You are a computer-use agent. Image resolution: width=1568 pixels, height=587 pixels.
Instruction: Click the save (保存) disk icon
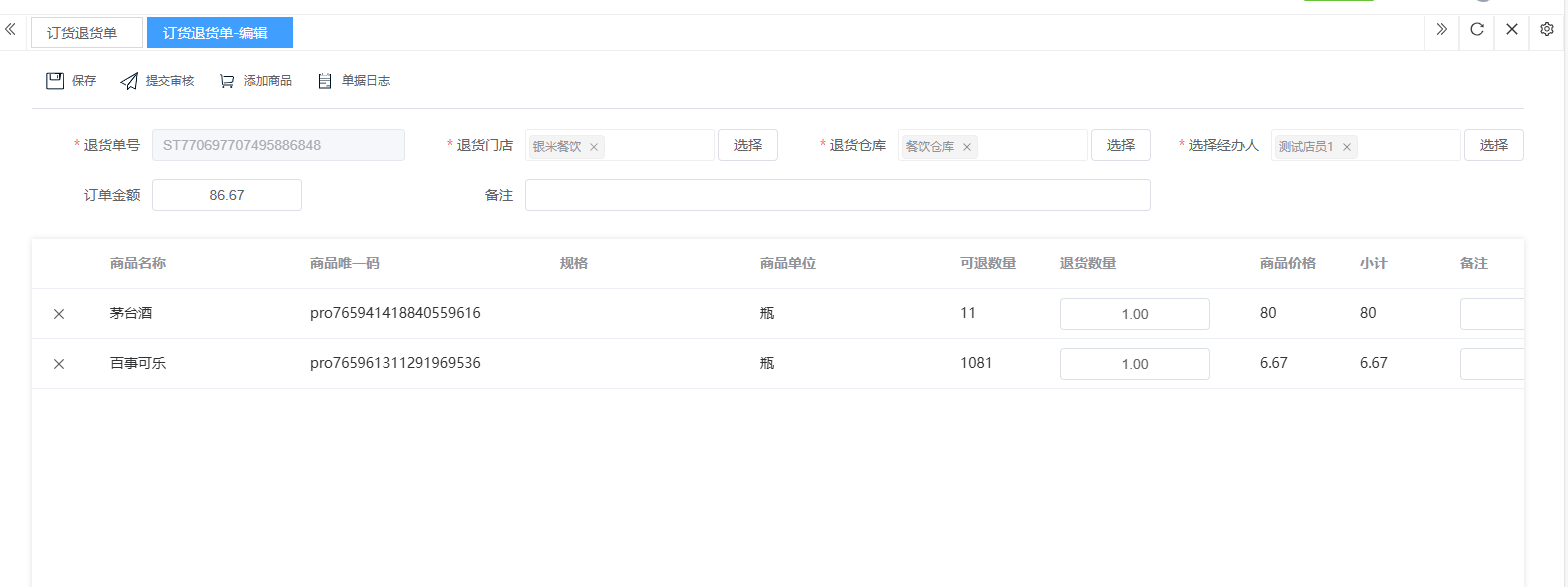55,81
